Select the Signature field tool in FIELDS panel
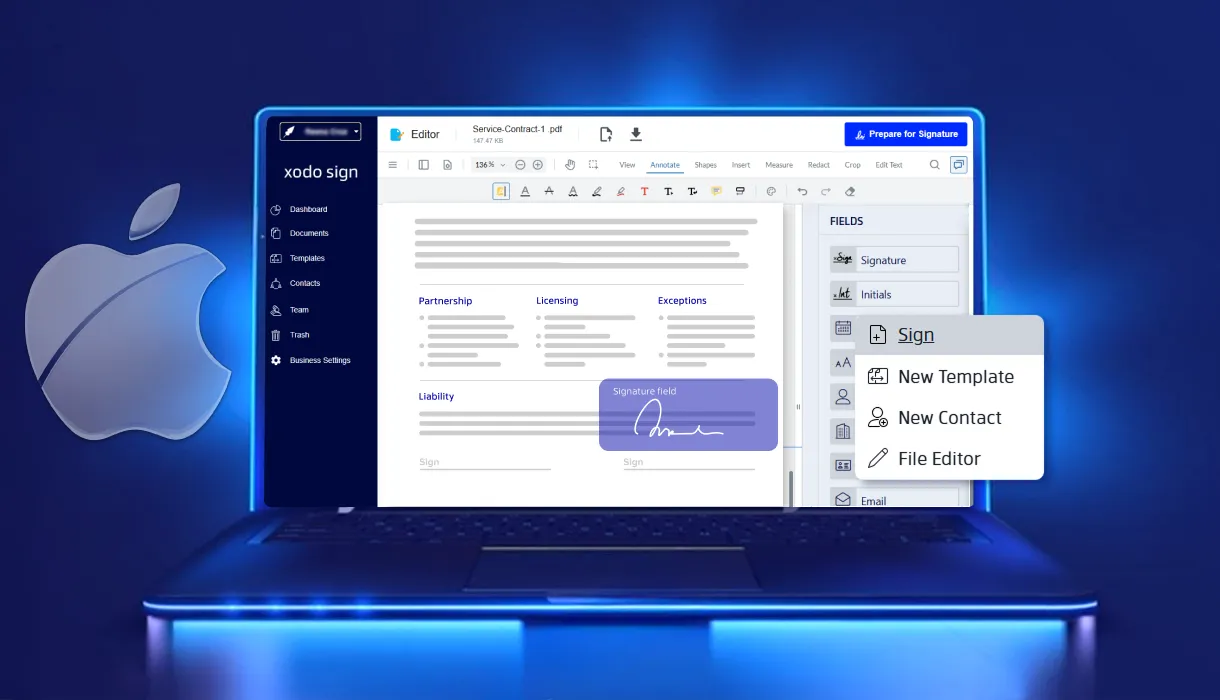The width and height of the screenshot is (1220, 700). (894, 259)
